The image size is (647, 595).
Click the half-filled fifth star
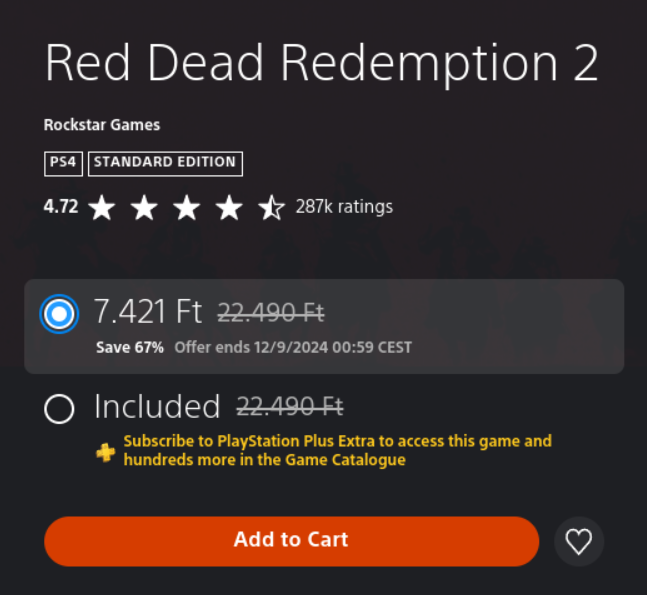271,208
